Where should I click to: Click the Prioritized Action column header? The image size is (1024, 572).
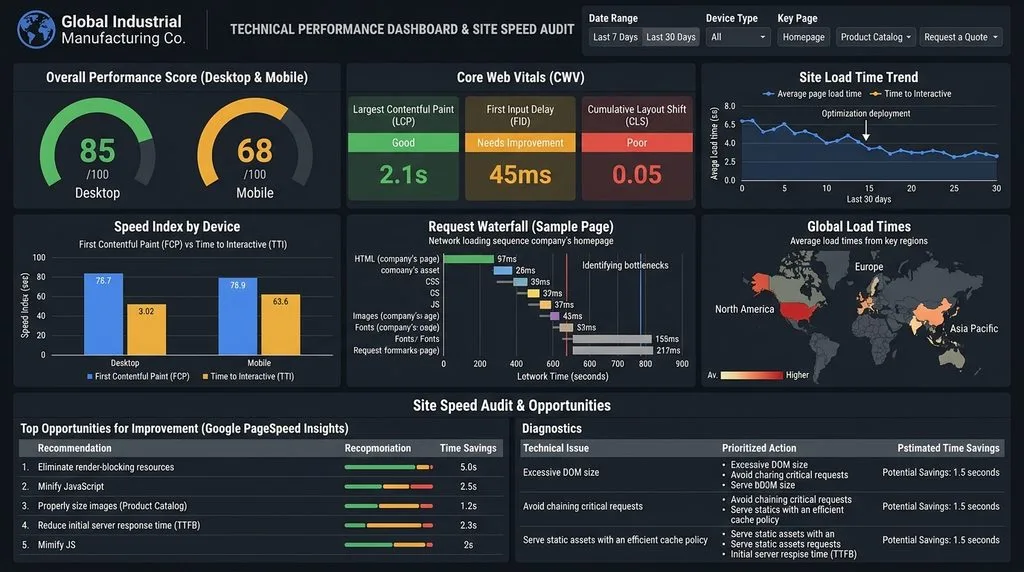(x=759, y=448)
